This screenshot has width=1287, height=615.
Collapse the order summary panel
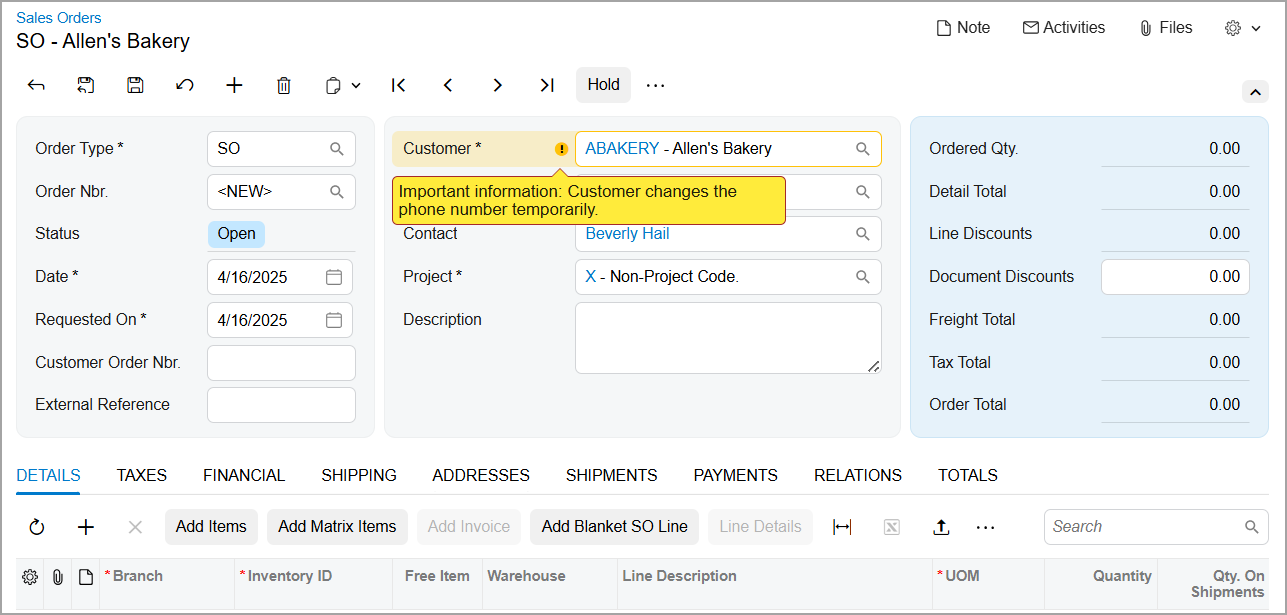pyautogui.click(x=1255, y=92)
